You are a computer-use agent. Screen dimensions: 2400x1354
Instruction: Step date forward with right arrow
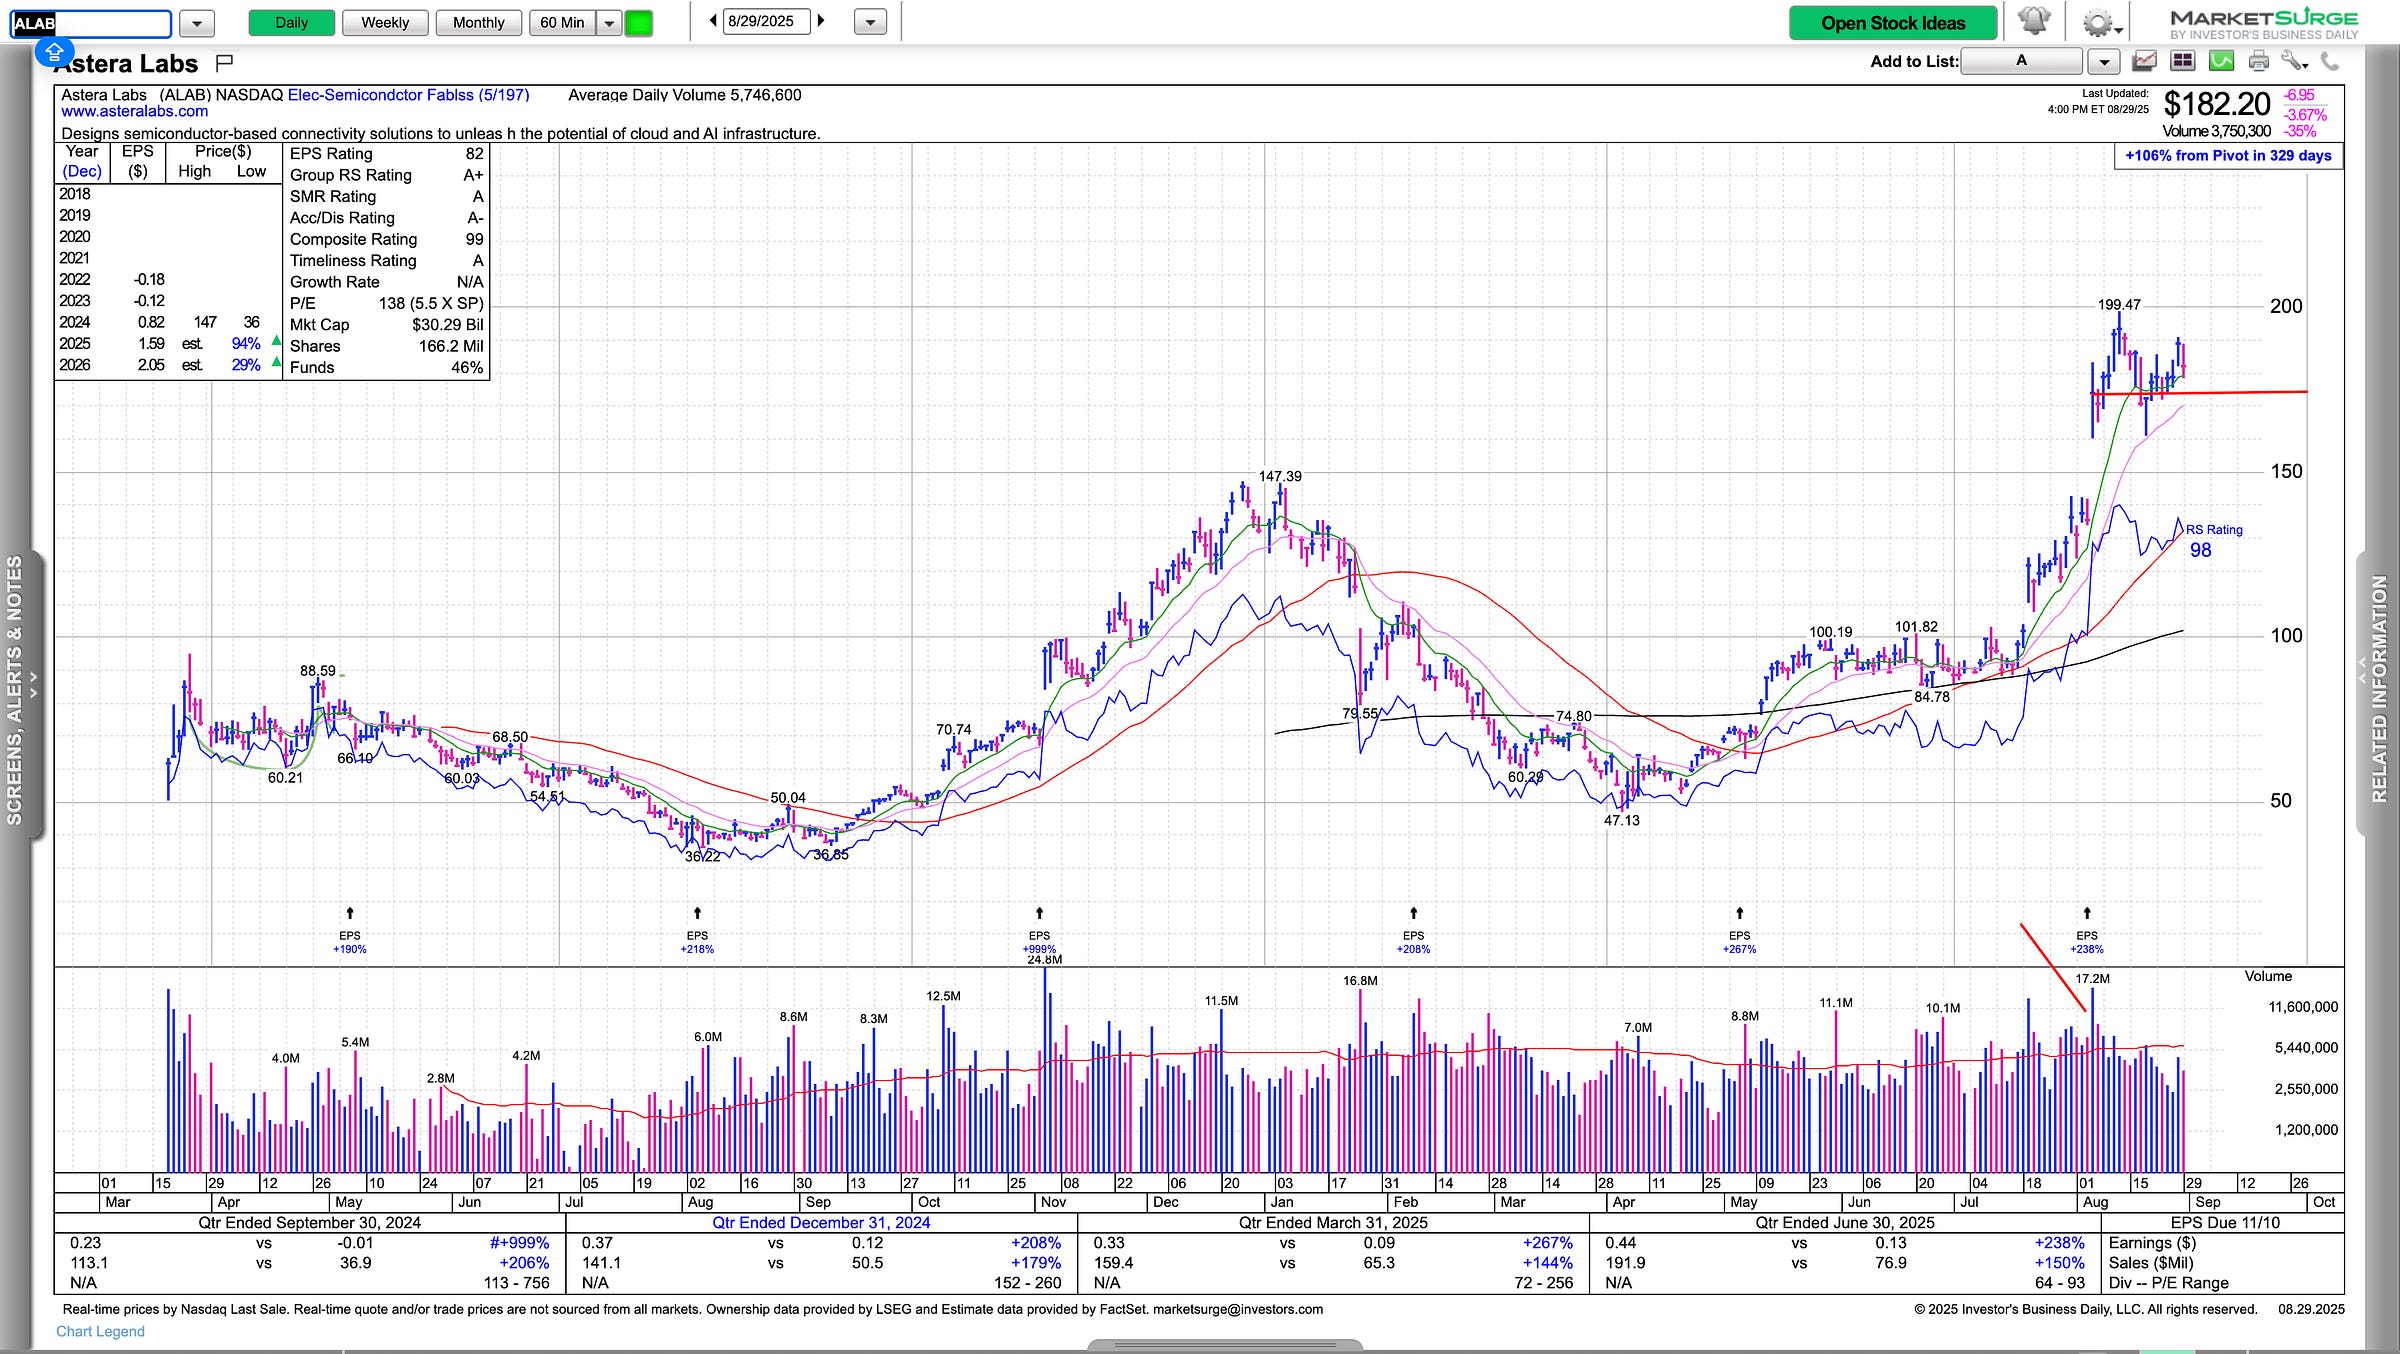[x=822, y=21]
